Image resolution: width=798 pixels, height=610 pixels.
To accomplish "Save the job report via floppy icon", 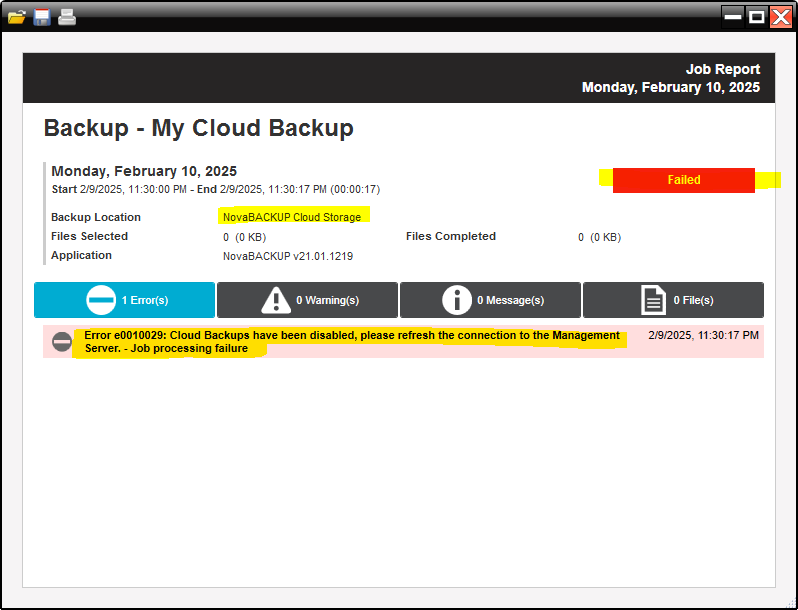I will tap(42, 17).
